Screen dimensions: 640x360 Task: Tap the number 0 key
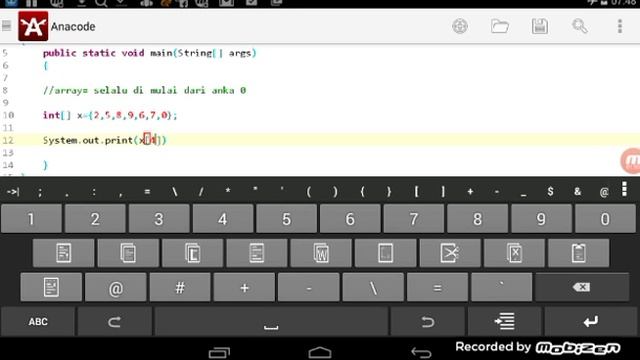click(605, 219)
